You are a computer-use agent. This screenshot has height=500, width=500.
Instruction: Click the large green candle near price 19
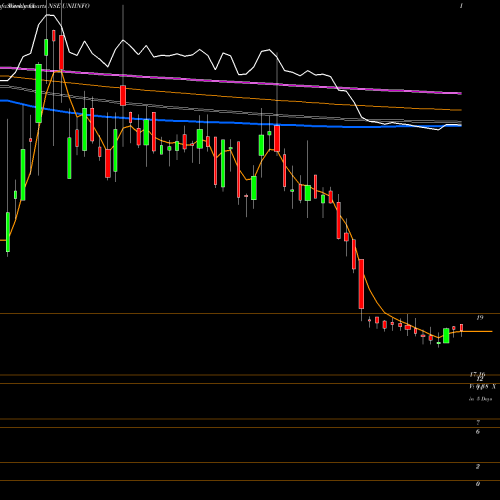(446, 336)
